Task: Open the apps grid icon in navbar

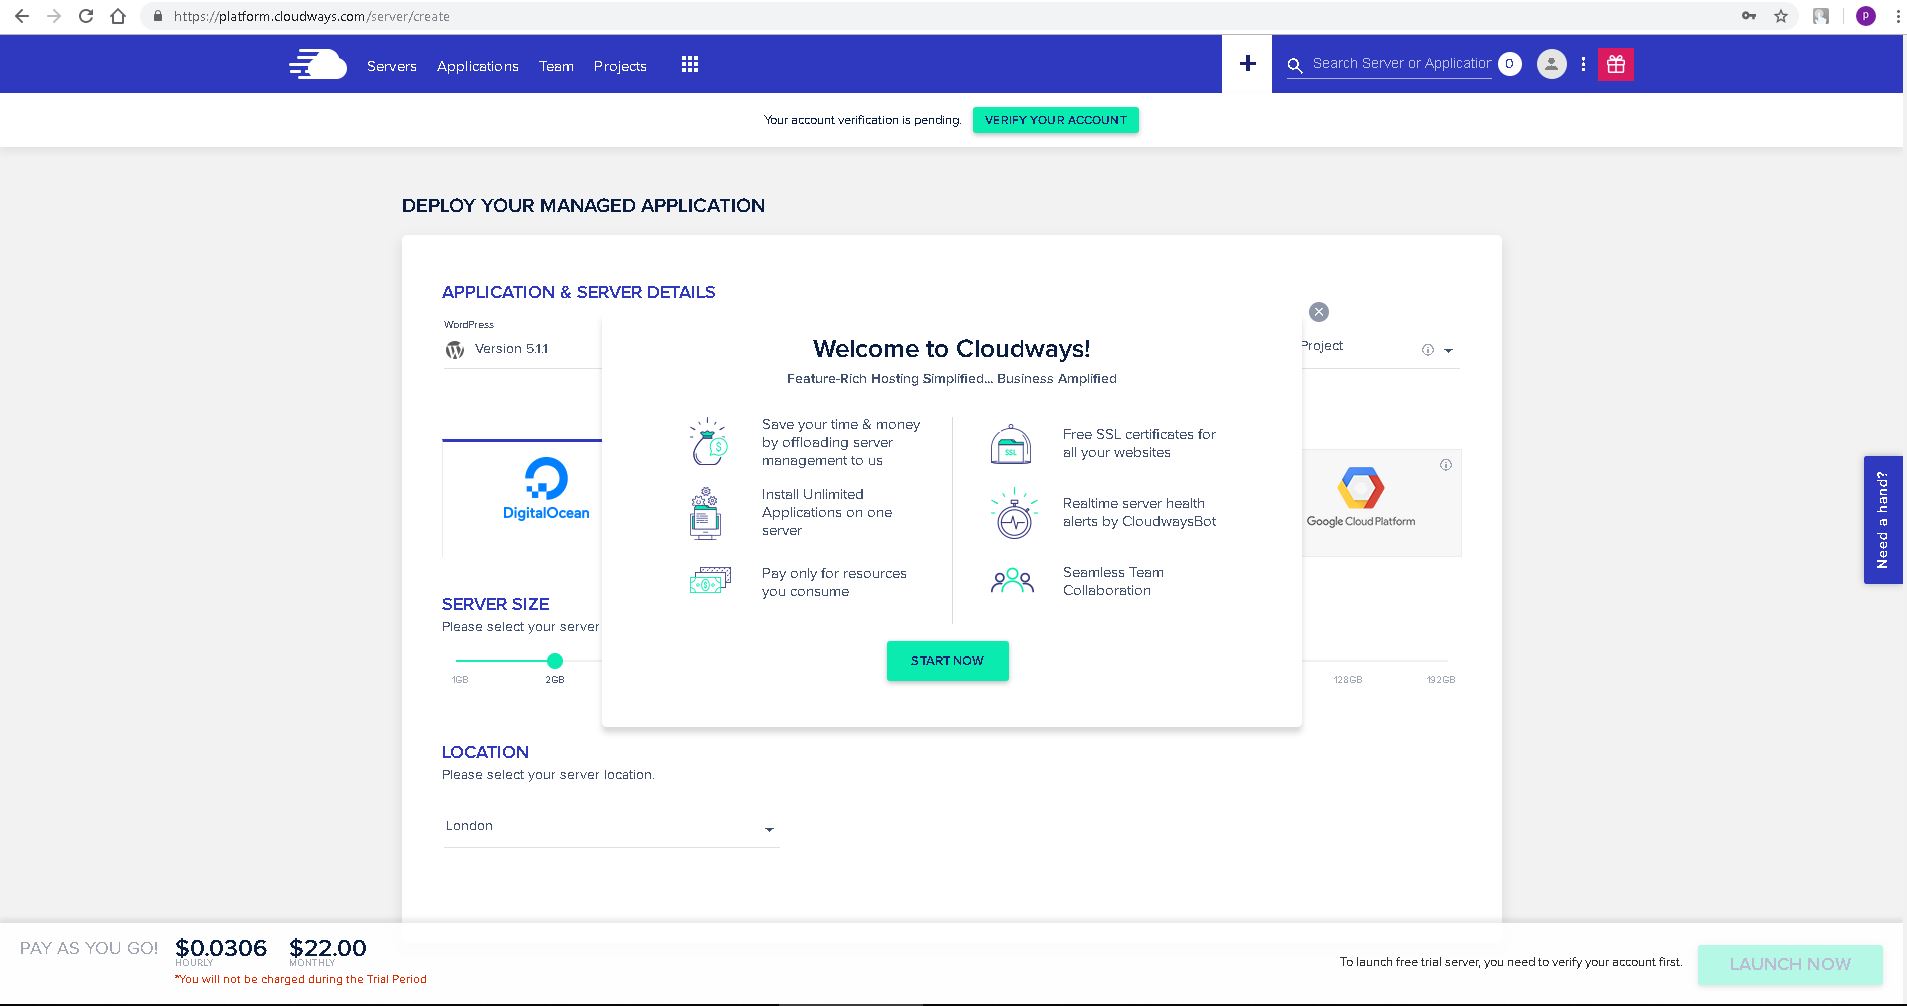Action: tap(690, 65)
